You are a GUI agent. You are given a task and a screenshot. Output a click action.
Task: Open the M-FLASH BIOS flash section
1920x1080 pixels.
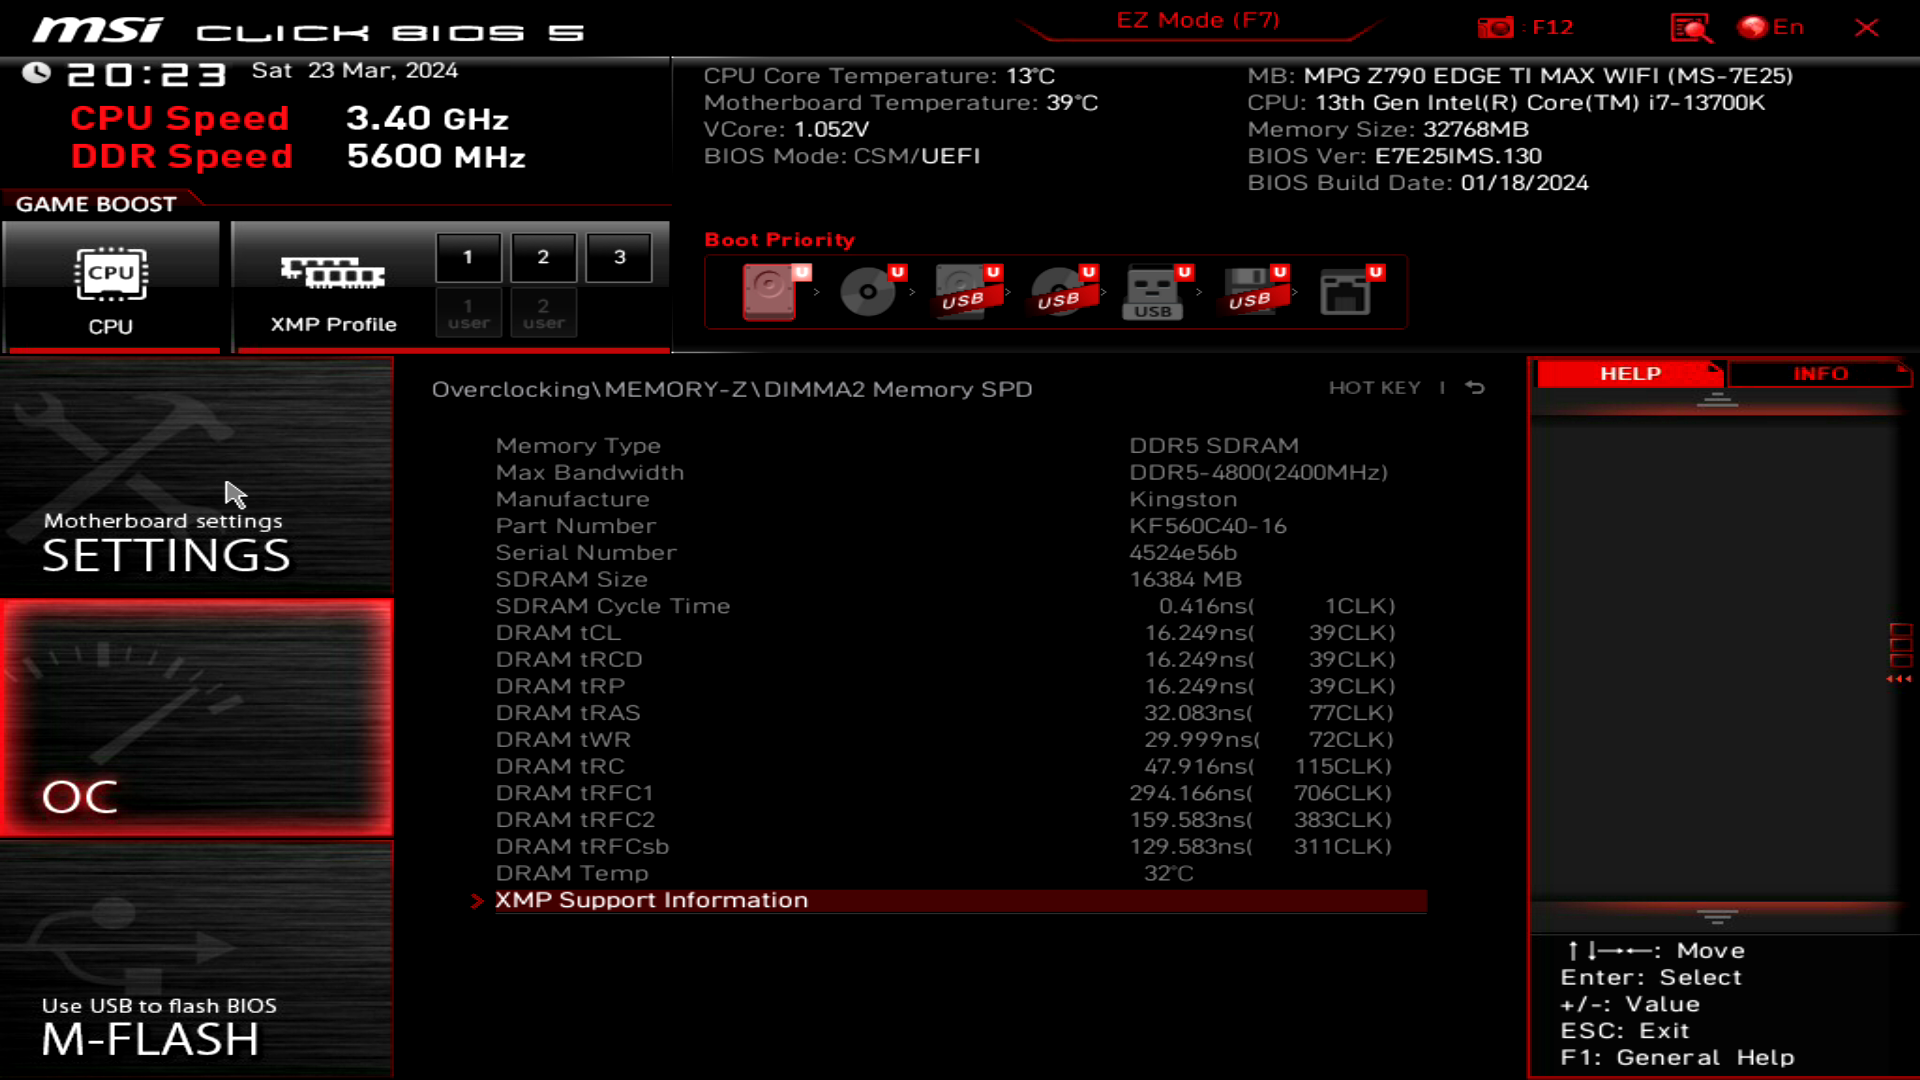coord(196,960)
